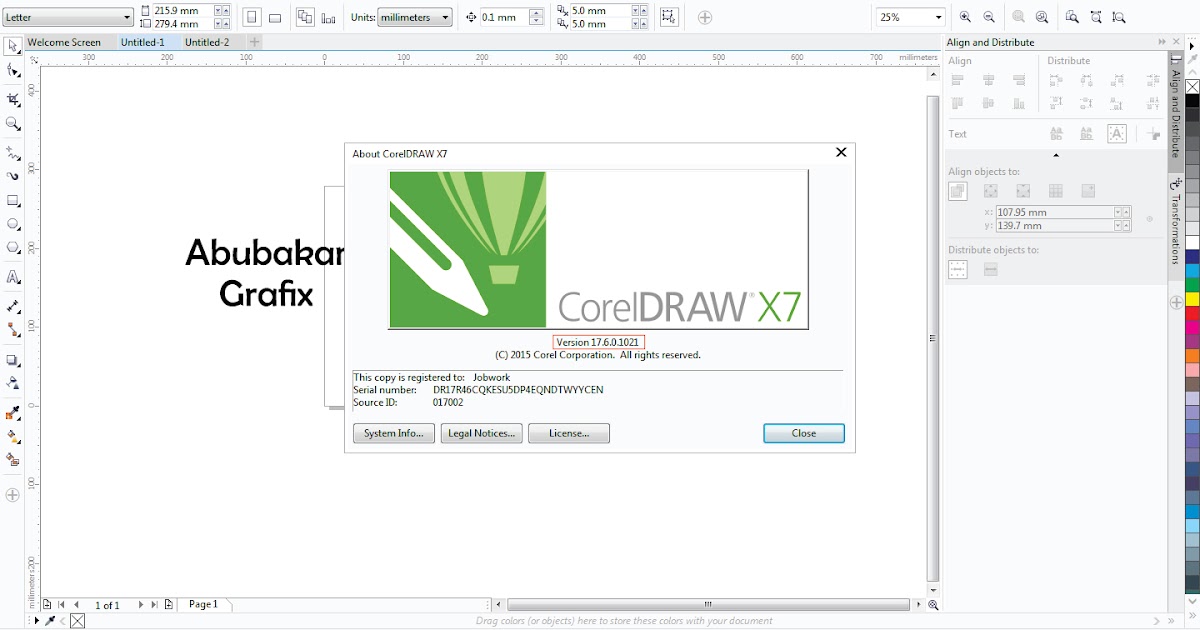Set page to Landscape orientation
The width and height of the screenshot is (1200, 630).
[275, 17]
